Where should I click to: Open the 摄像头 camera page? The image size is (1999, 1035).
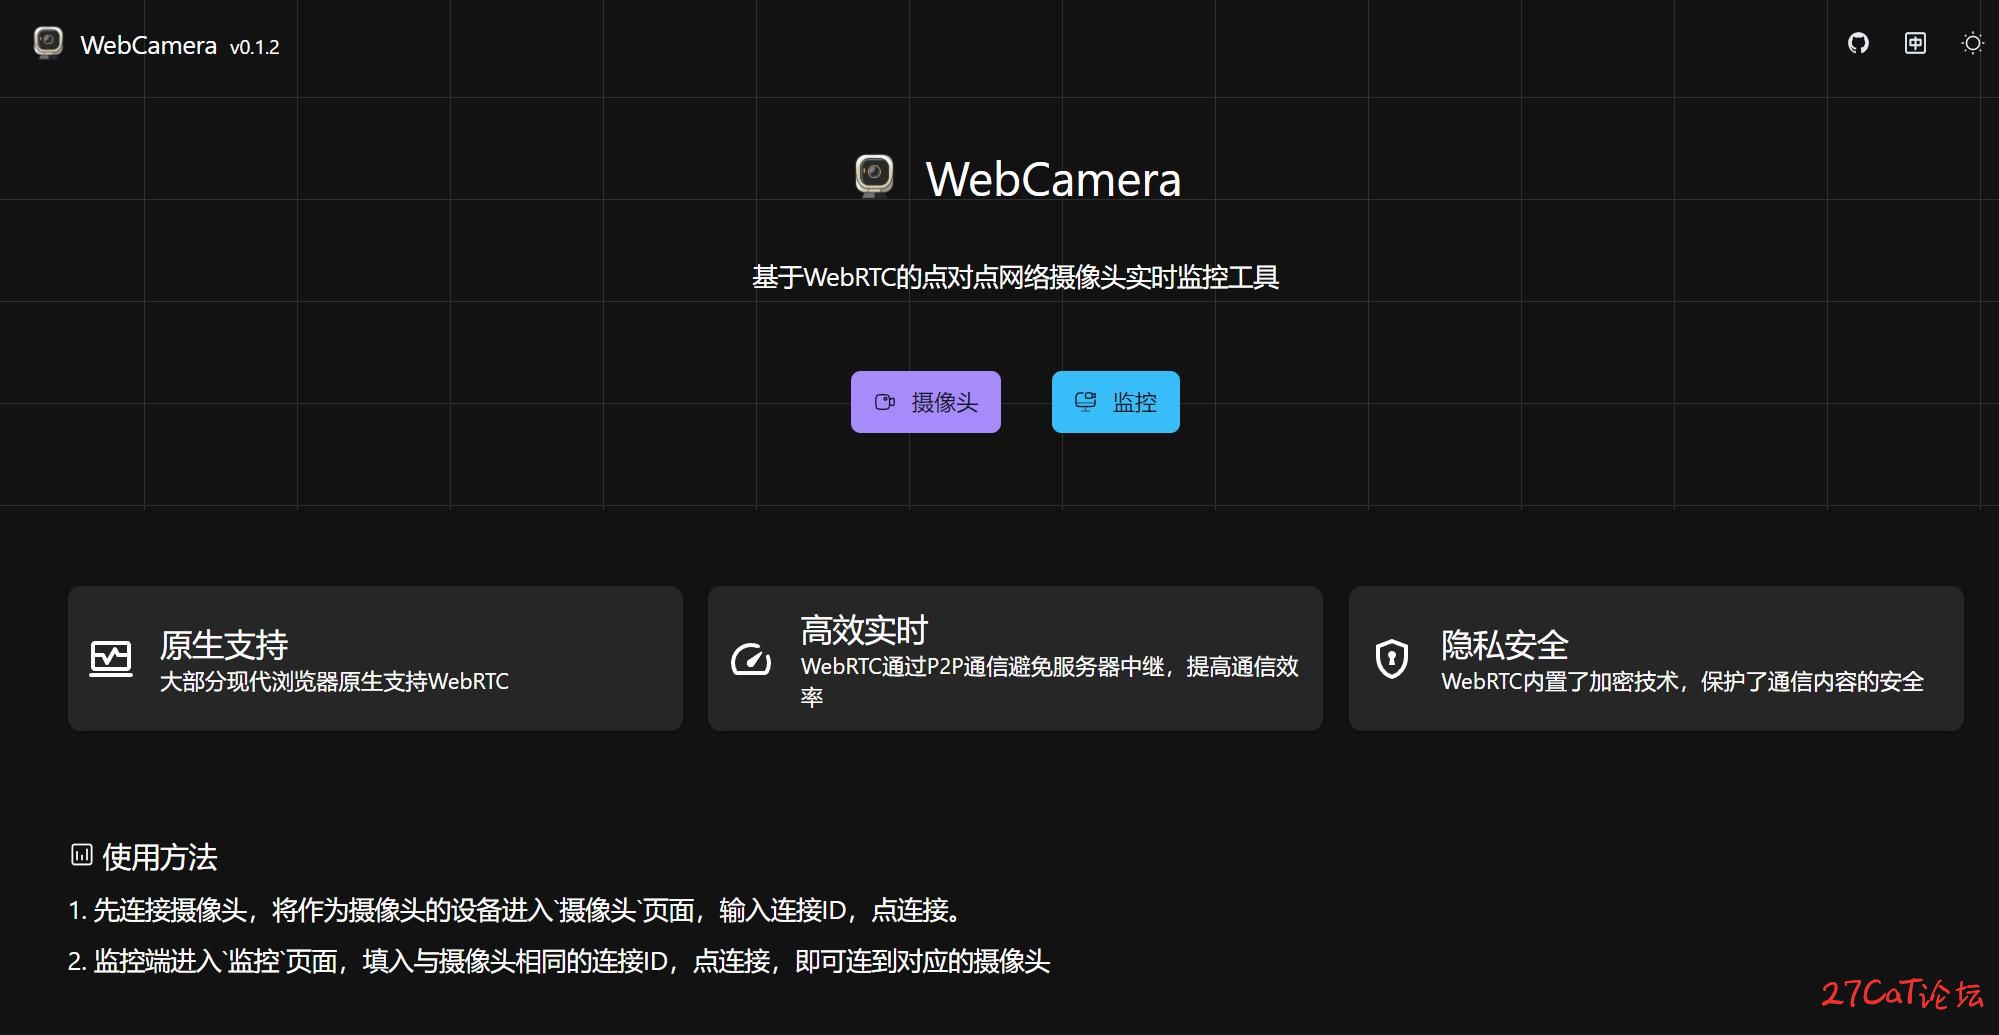925,402
